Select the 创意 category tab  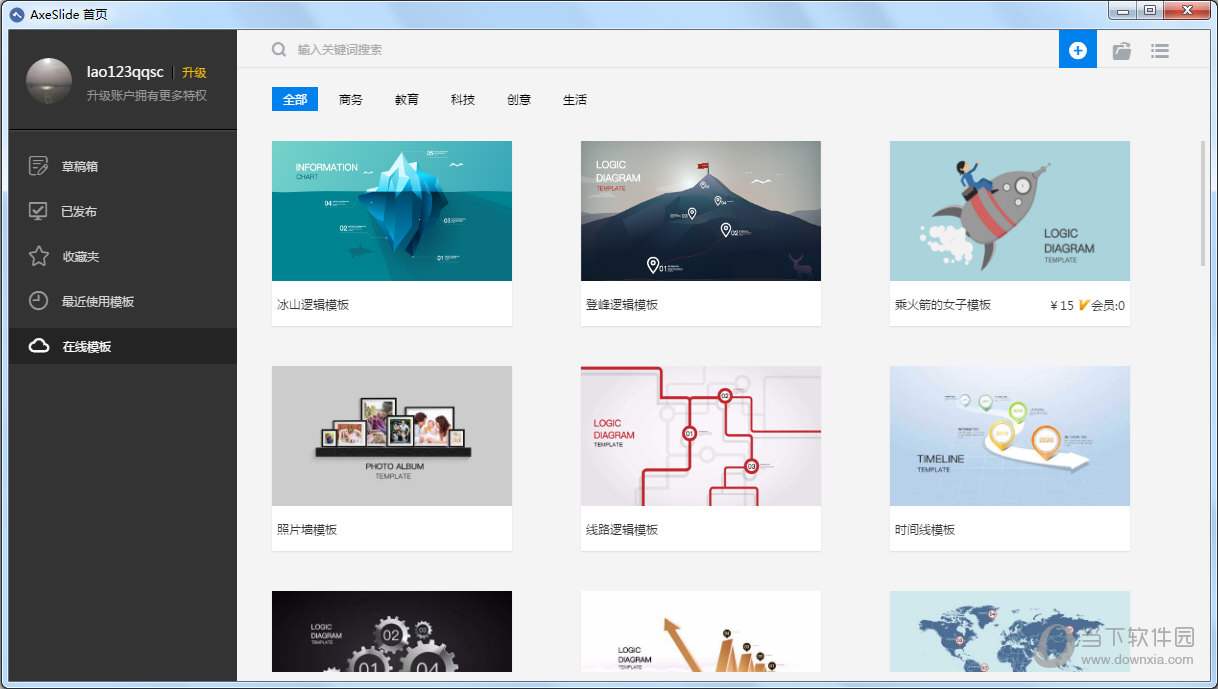tap(519, 99)
